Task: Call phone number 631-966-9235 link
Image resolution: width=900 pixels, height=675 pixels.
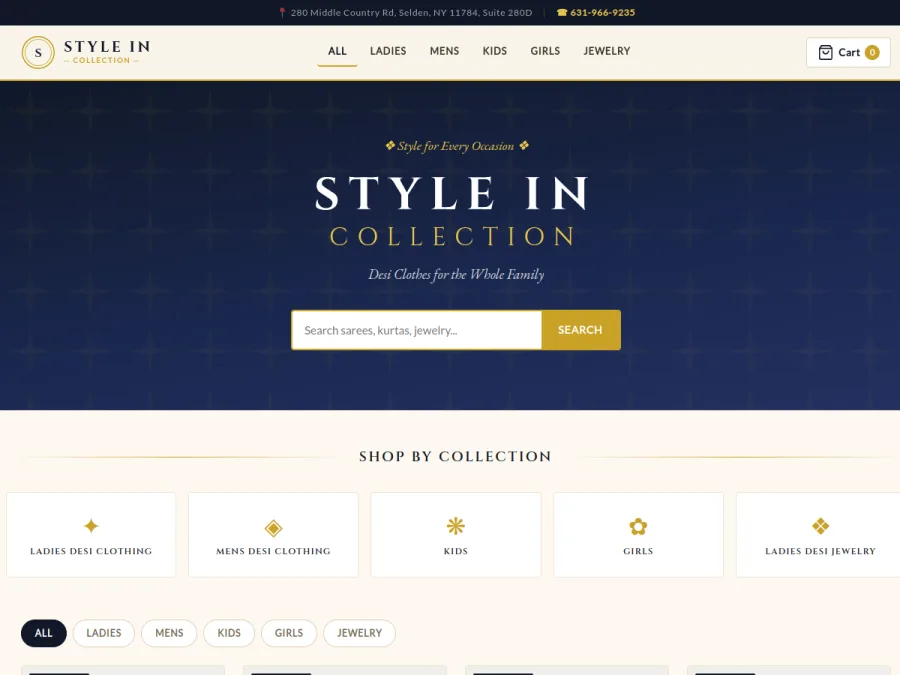Action: pos(602,13)
